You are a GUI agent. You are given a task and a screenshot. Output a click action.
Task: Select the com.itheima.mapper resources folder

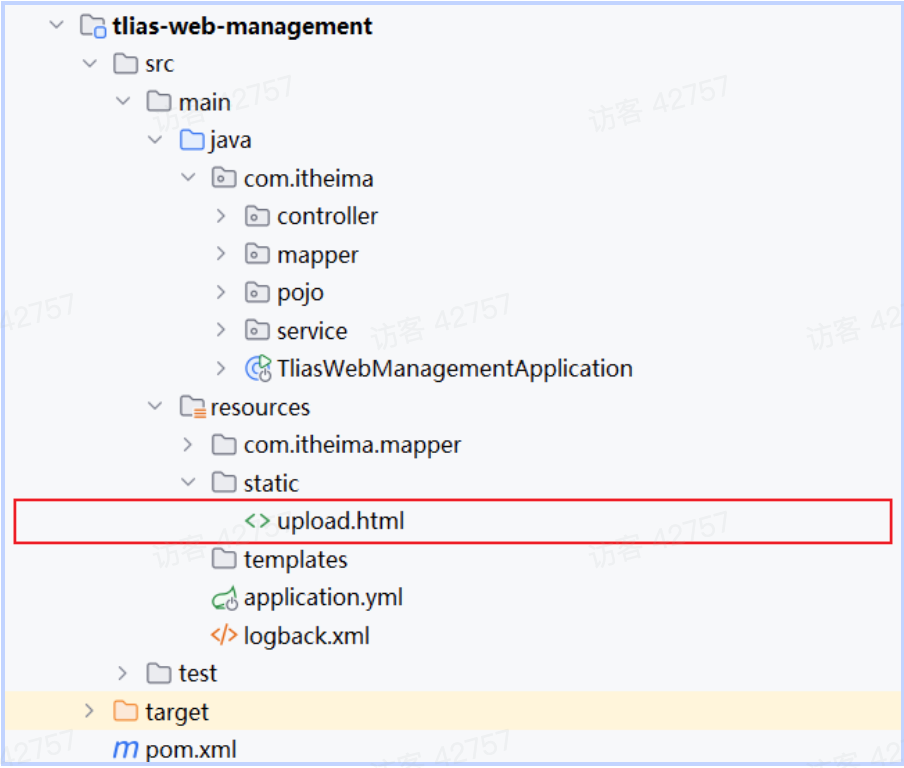pyautogui.click(x=352, y=445)
